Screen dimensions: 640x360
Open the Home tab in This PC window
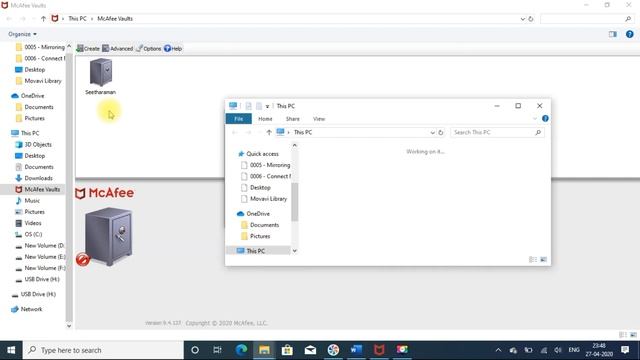265,119
